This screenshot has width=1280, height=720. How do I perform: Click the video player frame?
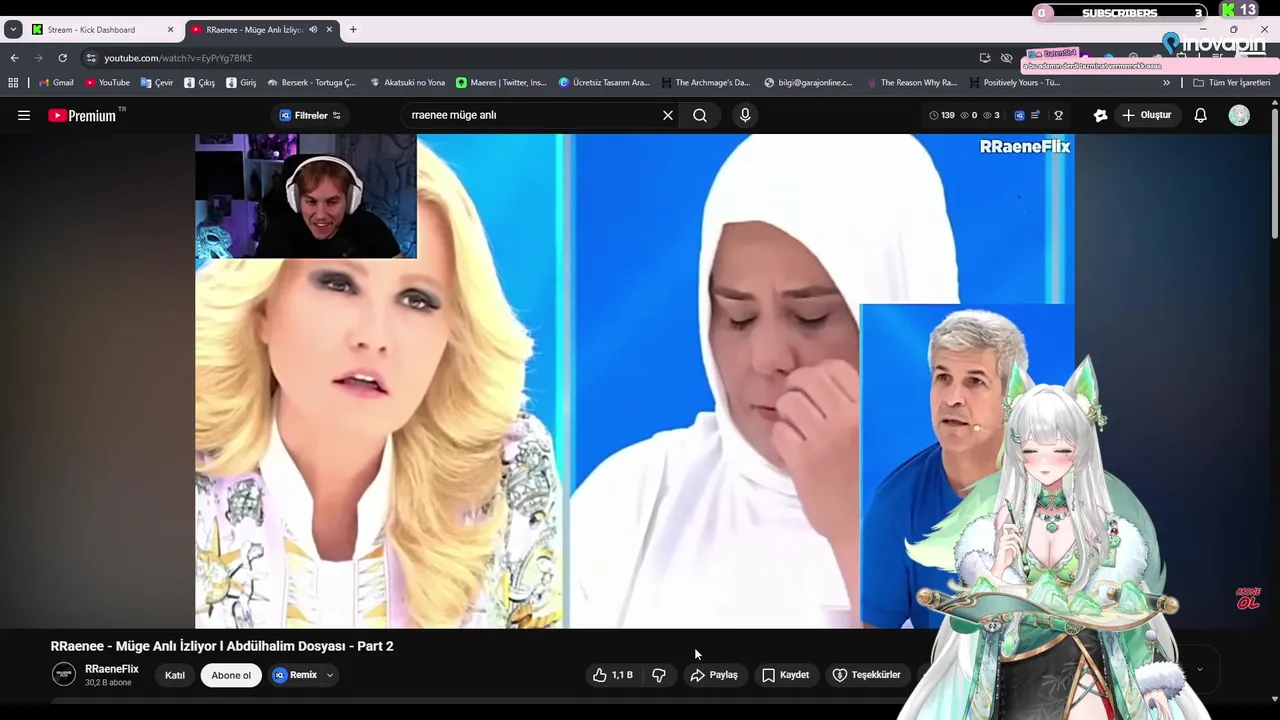(x=635, y=381)
